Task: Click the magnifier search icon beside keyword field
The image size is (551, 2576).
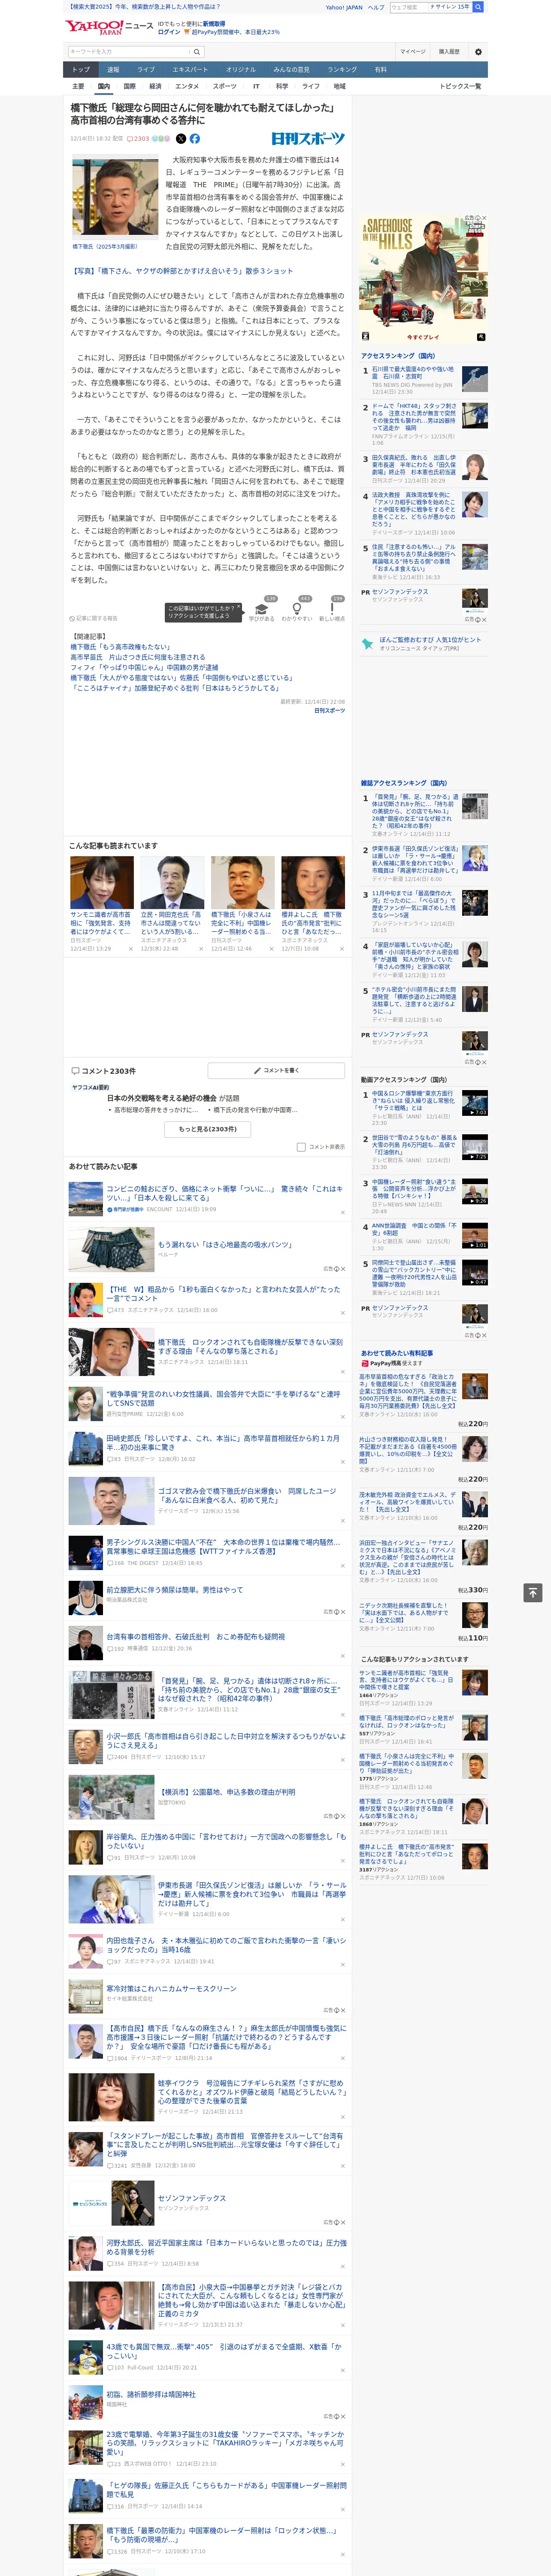Action: [x=197, y=52]
